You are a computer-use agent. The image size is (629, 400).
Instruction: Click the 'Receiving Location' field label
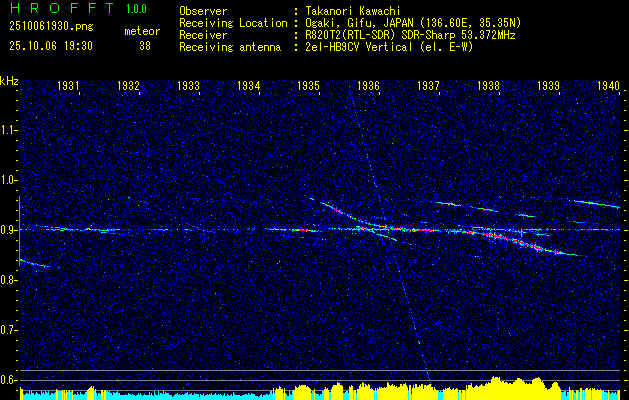(233, 23)
